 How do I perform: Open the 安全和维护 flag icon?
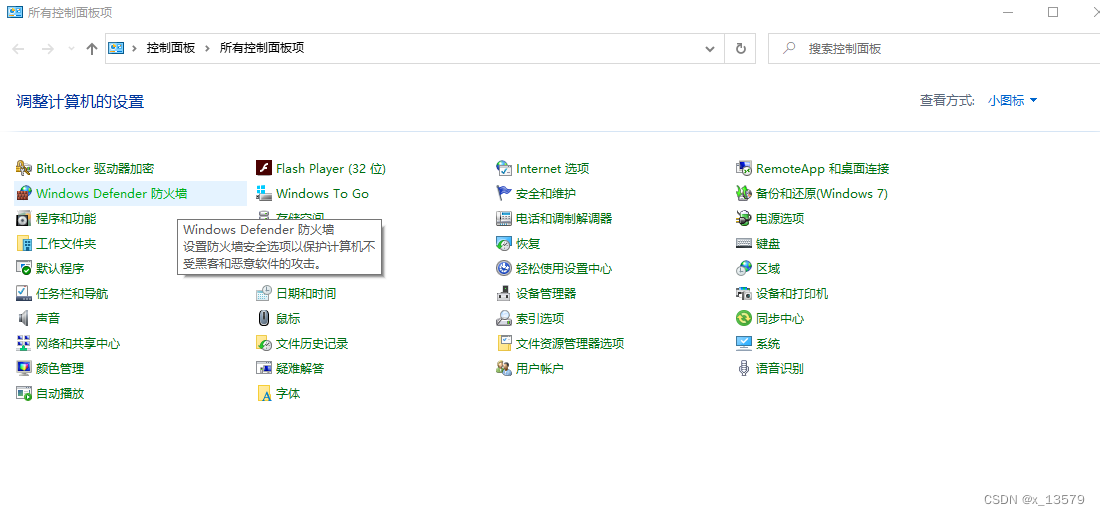click(504, 194)
